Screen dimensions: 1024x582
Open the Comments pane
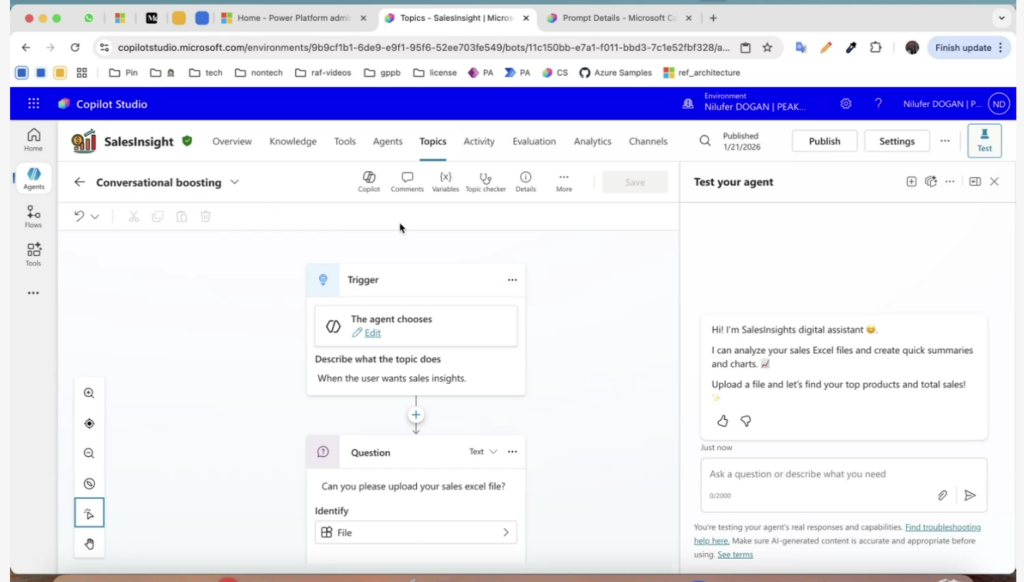pyautogui.click(x=407, y=181)
